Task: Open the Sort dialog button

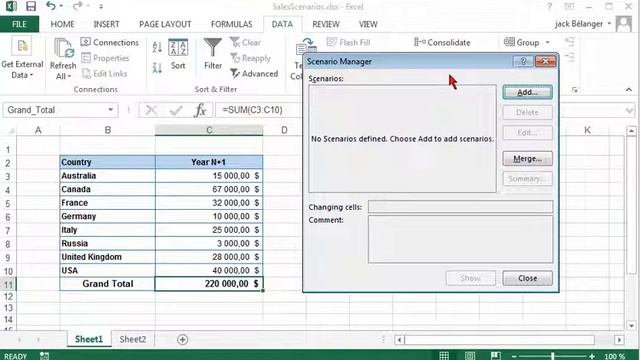Action: [x=178, y=55]
